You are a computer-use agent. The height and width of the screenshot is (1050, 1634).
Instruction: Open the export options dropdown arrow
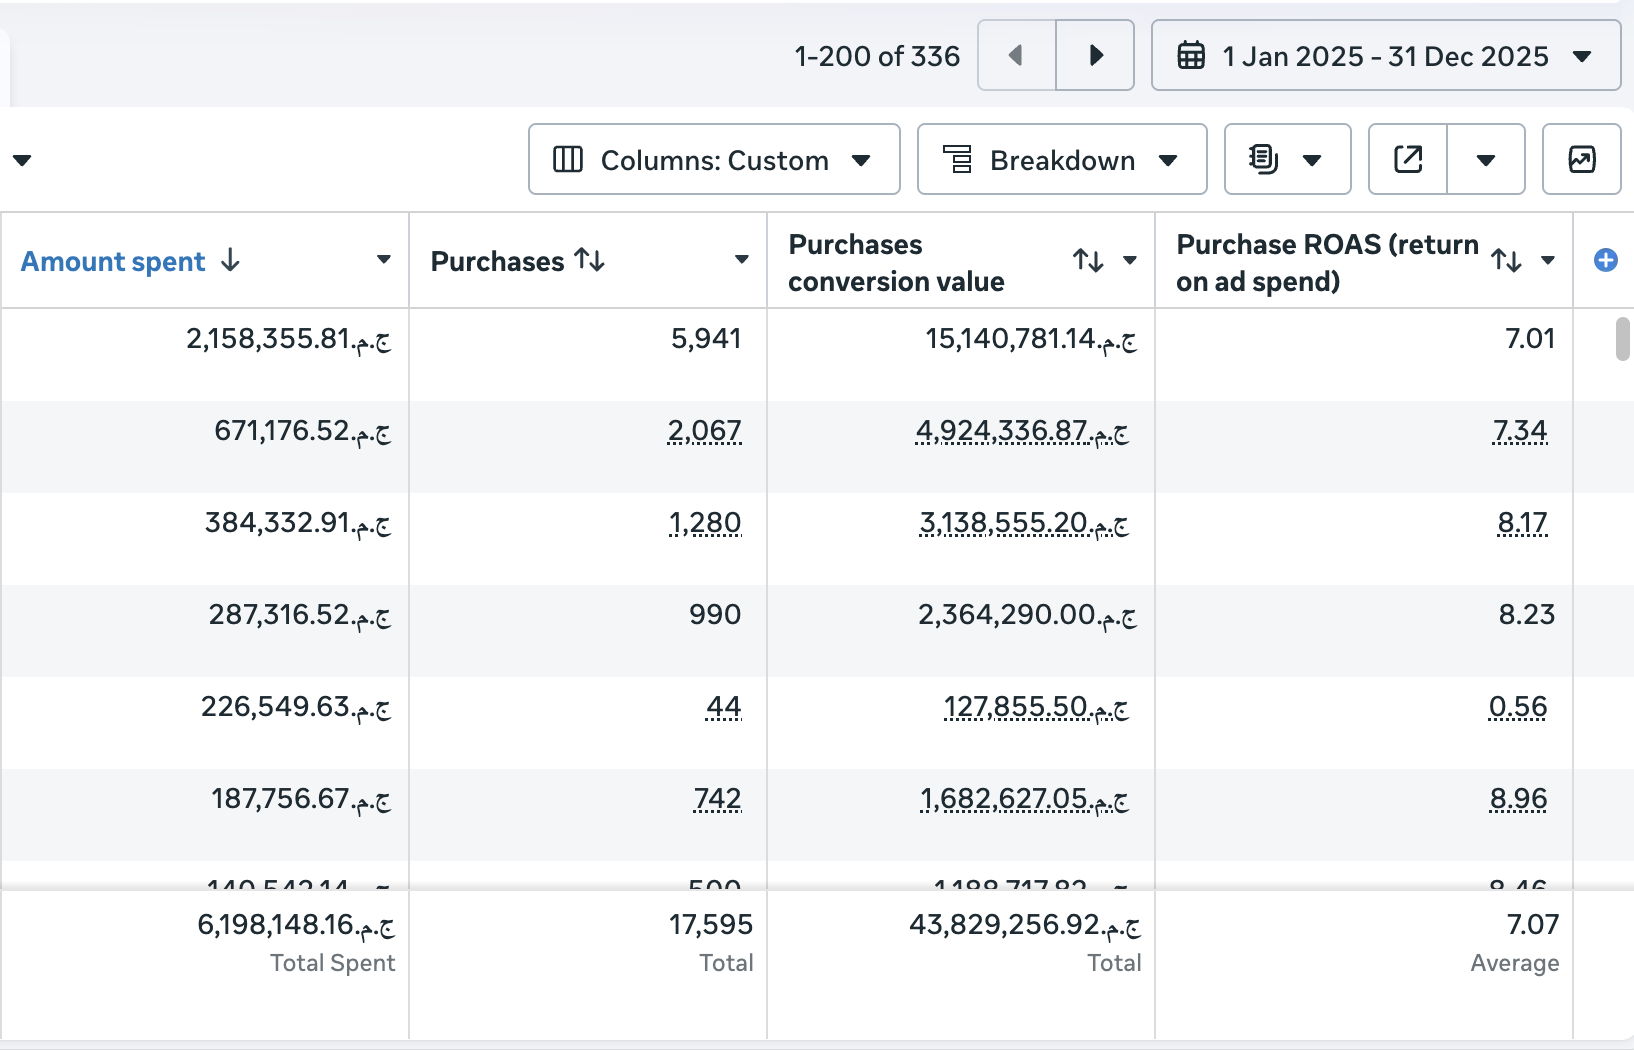[1486, 159]
